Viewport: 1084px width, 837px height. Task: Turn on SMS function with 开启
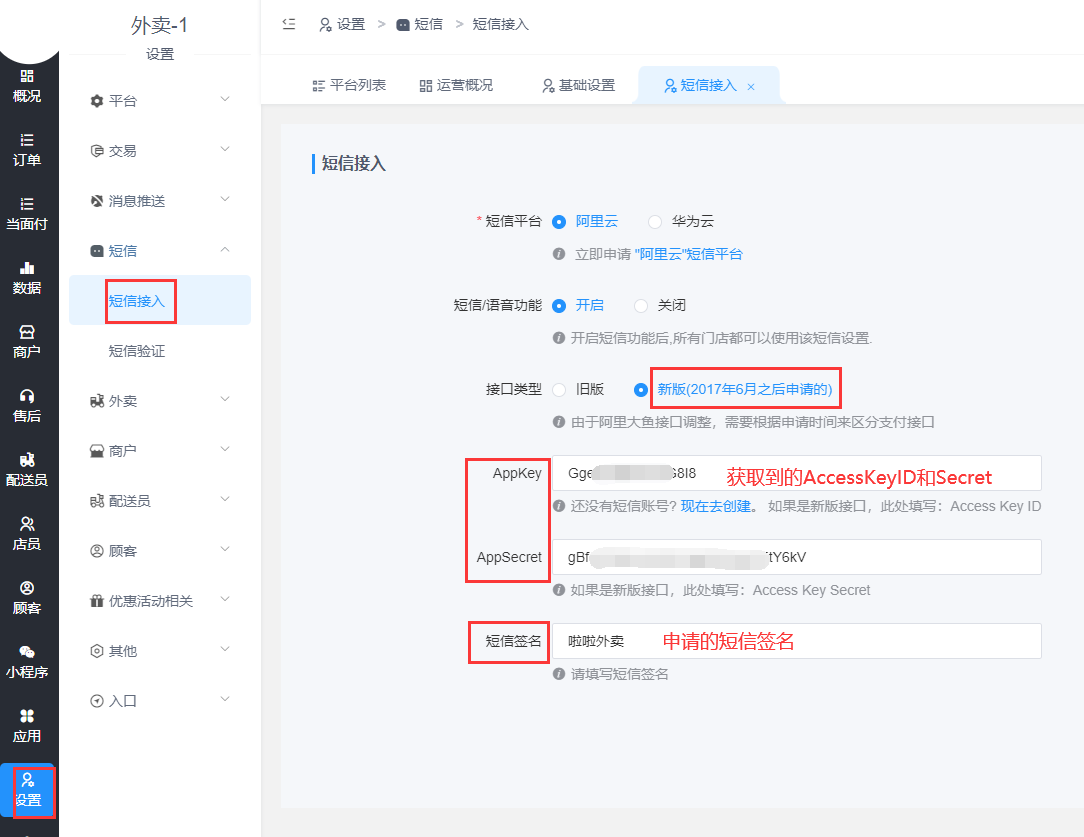tap(559, 305)
